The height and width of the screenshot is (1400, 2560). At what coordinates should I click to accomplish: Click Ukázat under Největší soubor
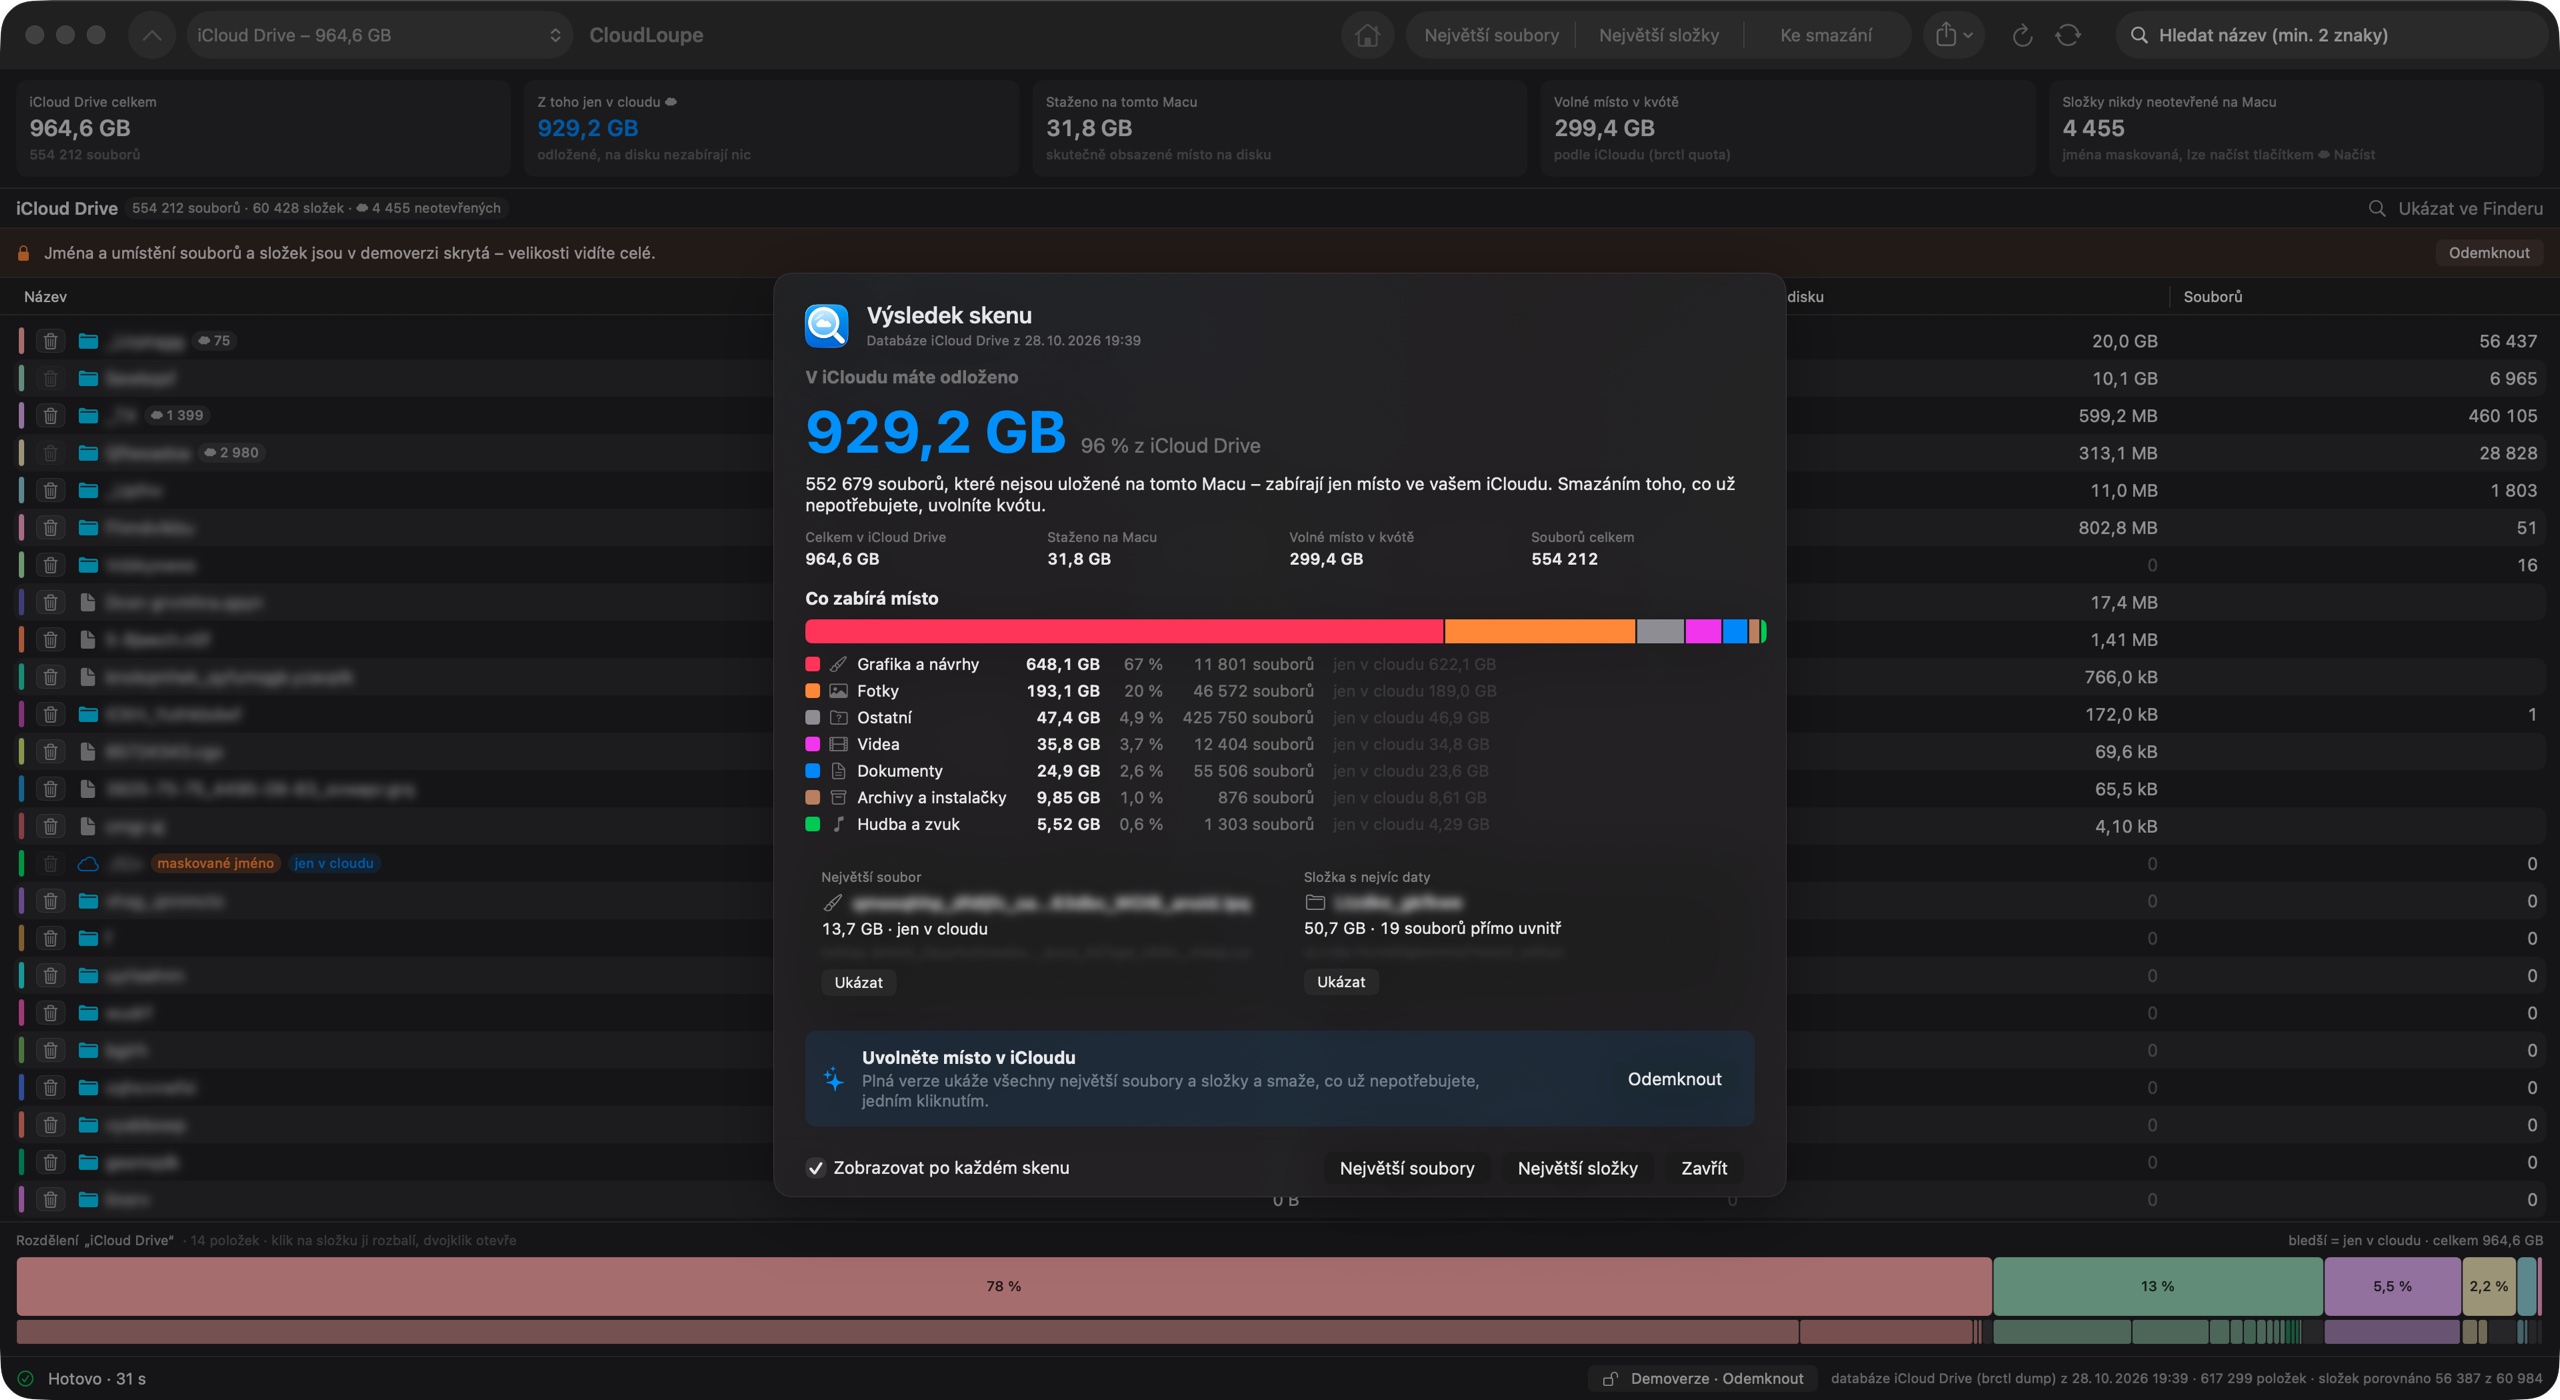[x=858, y=982]
